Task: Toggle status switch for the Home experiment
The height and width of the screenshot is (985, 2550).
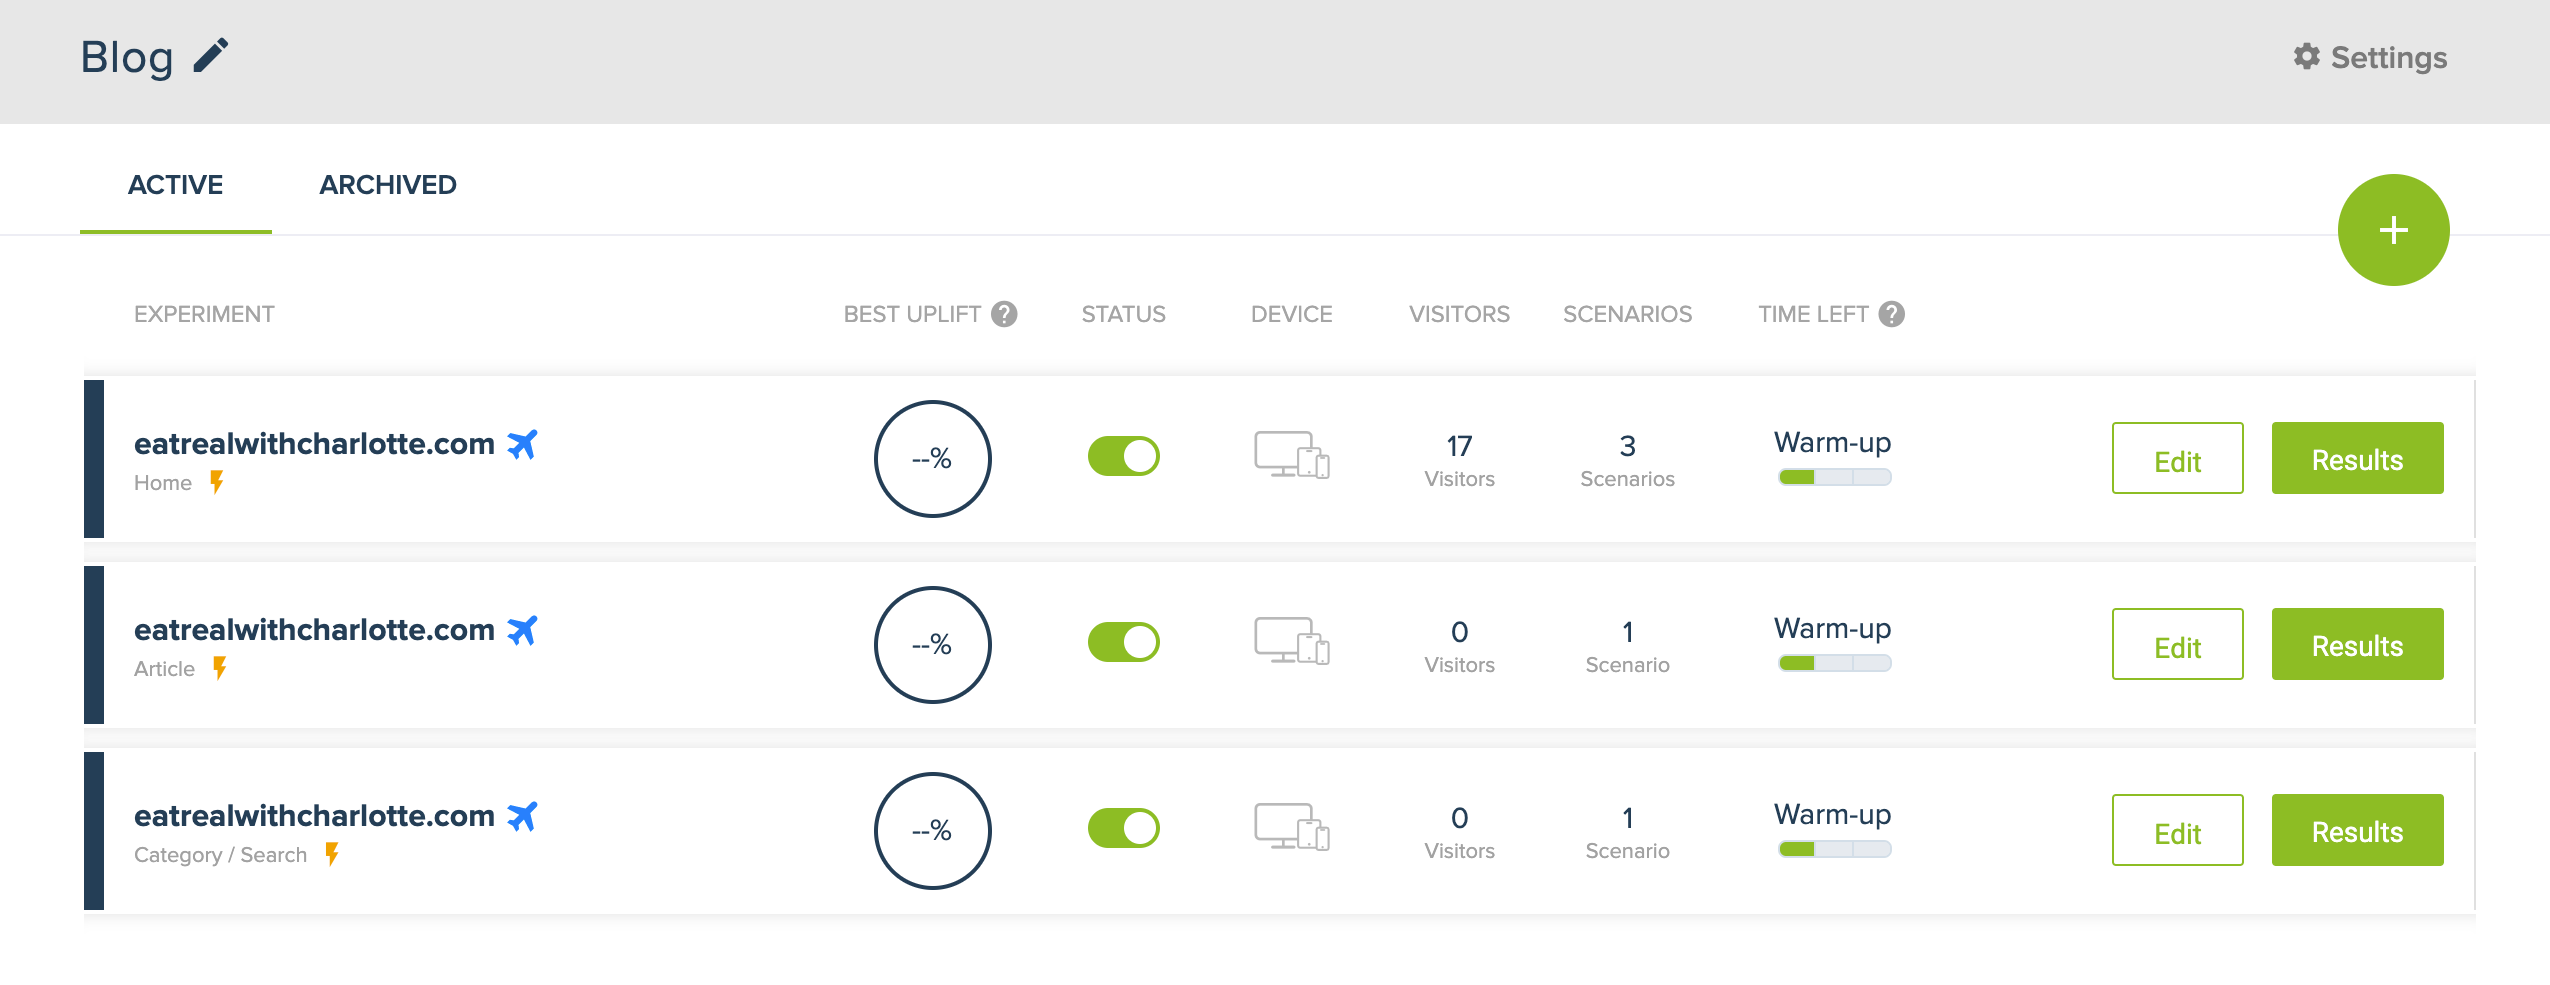Action: click(x=1124, y=456)
